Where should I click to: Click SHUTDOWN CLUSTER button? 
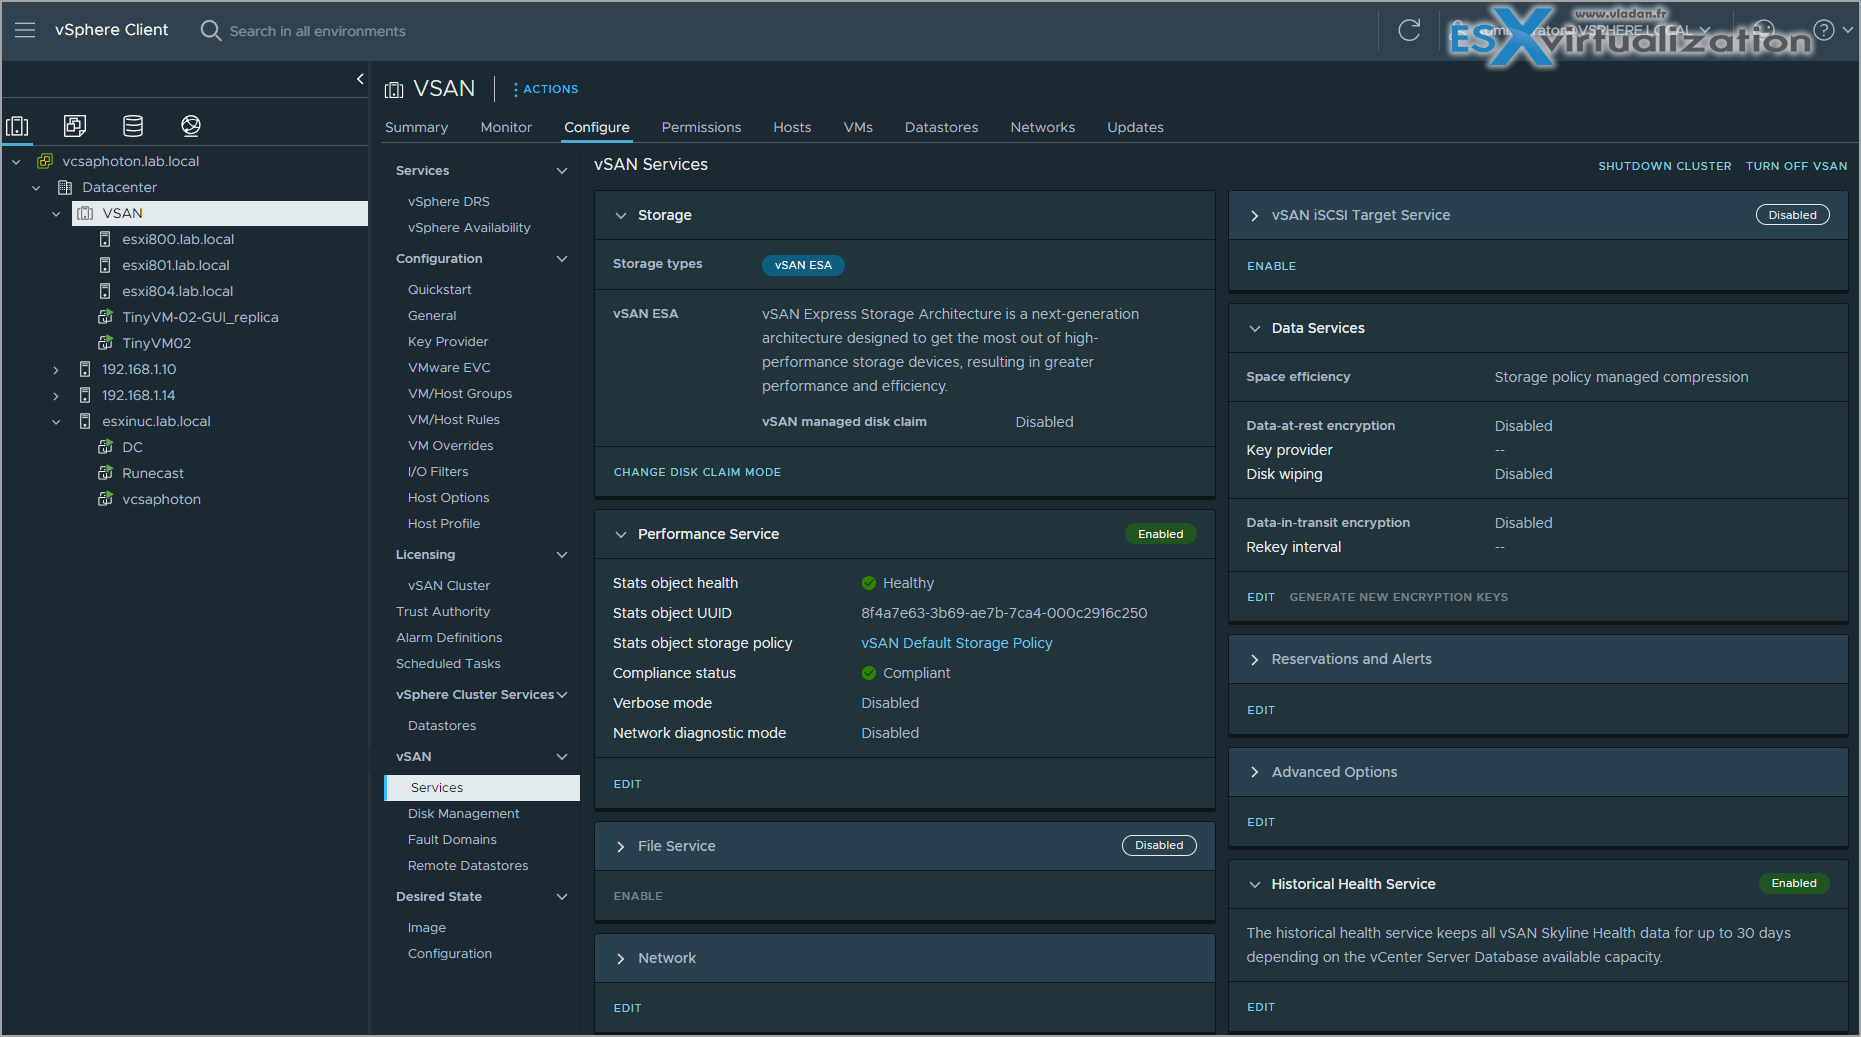click(x=1664, y=166)
